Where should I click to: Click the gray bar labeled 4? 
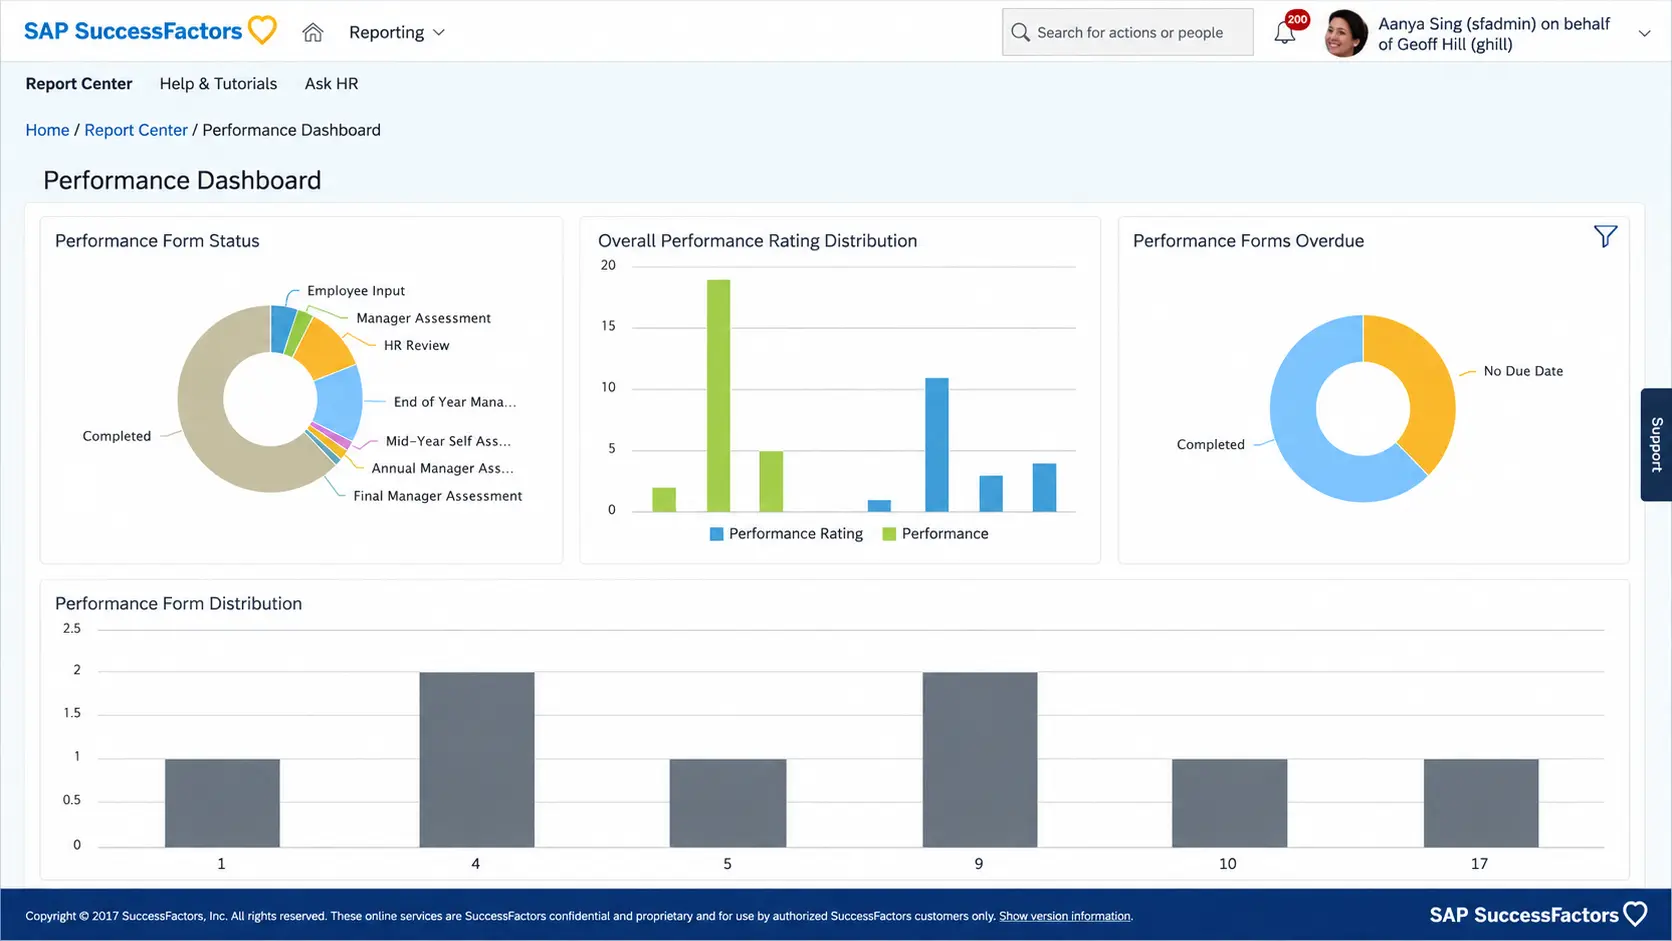point(477,760)
